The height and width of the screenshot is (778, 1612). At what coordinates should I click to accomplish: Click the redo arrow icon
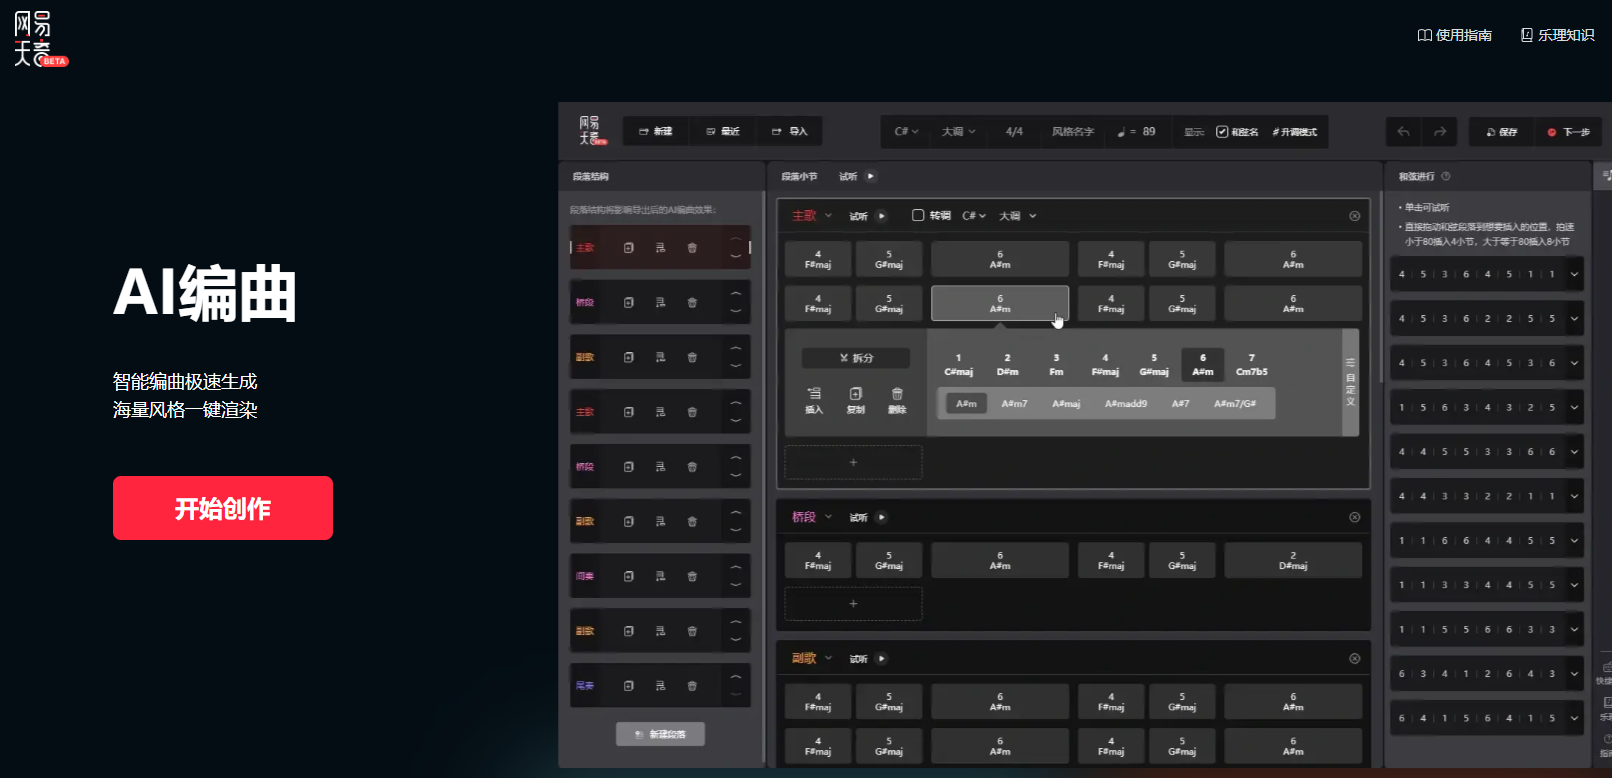point(1440,132)
